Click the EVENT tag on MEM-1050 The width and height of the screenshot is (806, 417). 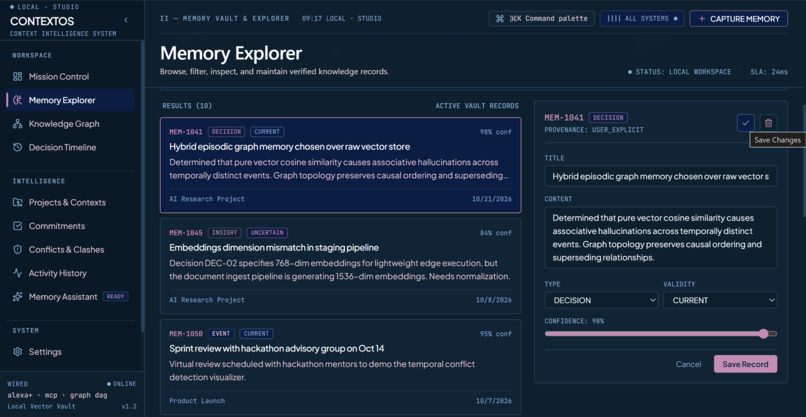pyautogui.click(x=221, y=334)
